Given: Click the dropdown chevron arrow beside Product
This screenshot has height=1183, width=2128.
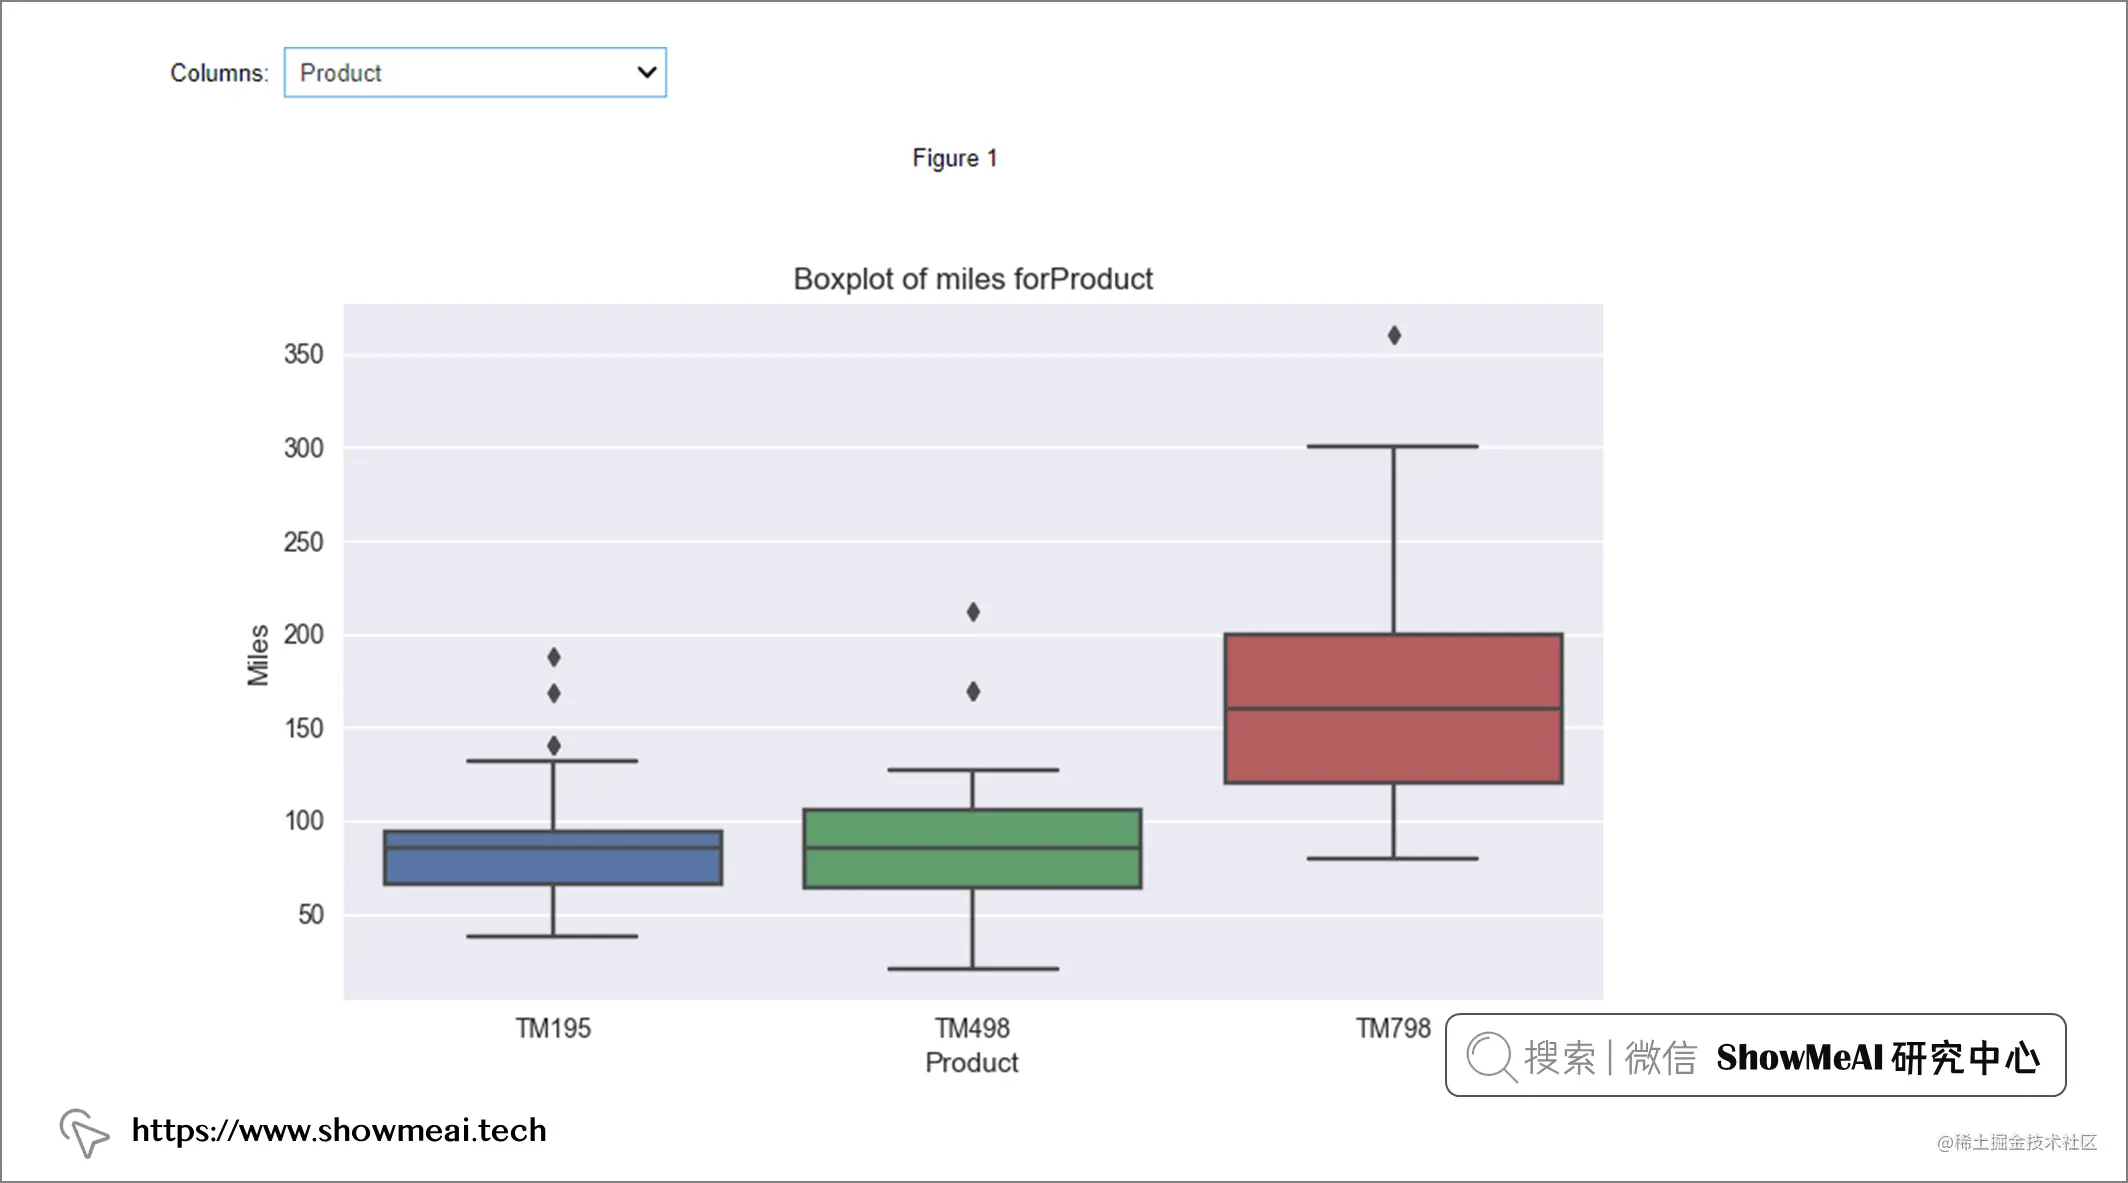Looking at the screenshot, I should pos(646,72).
